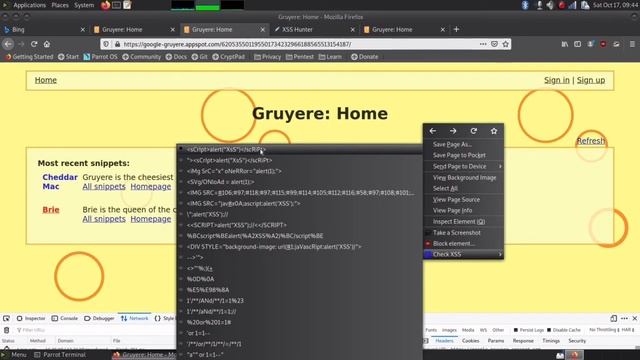This screenshot has width=640, height=360.
Task: Select the first <sCript>alert("XsS") payload
Action: coord(300,149)
